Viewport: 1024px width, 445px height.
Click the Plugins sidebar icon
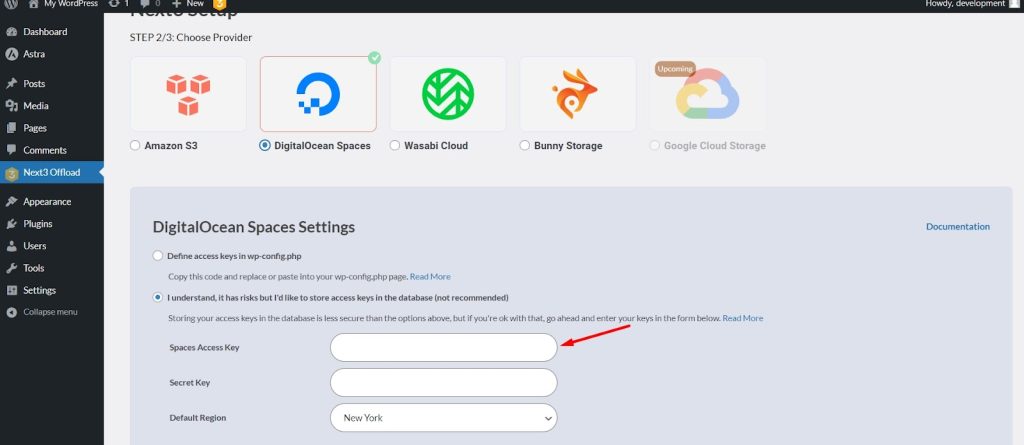11,224
